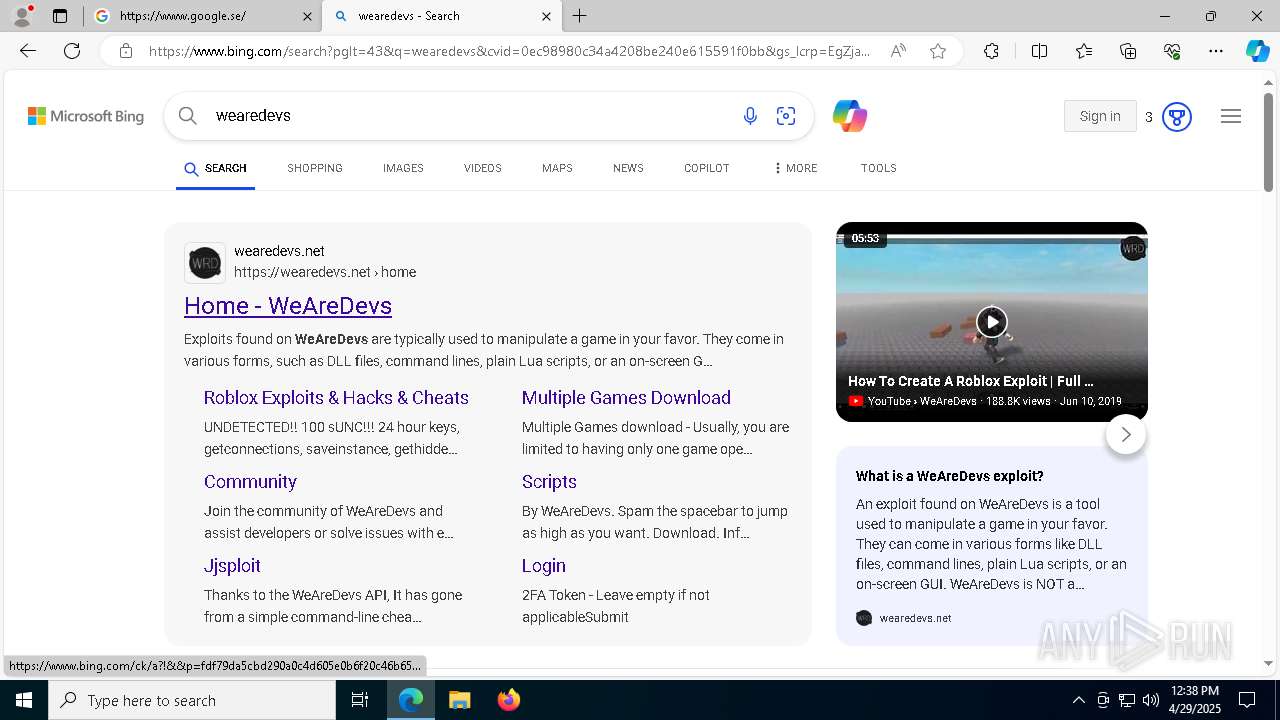
Task: Expand the MORE dropdown
Action: (796, 168)
